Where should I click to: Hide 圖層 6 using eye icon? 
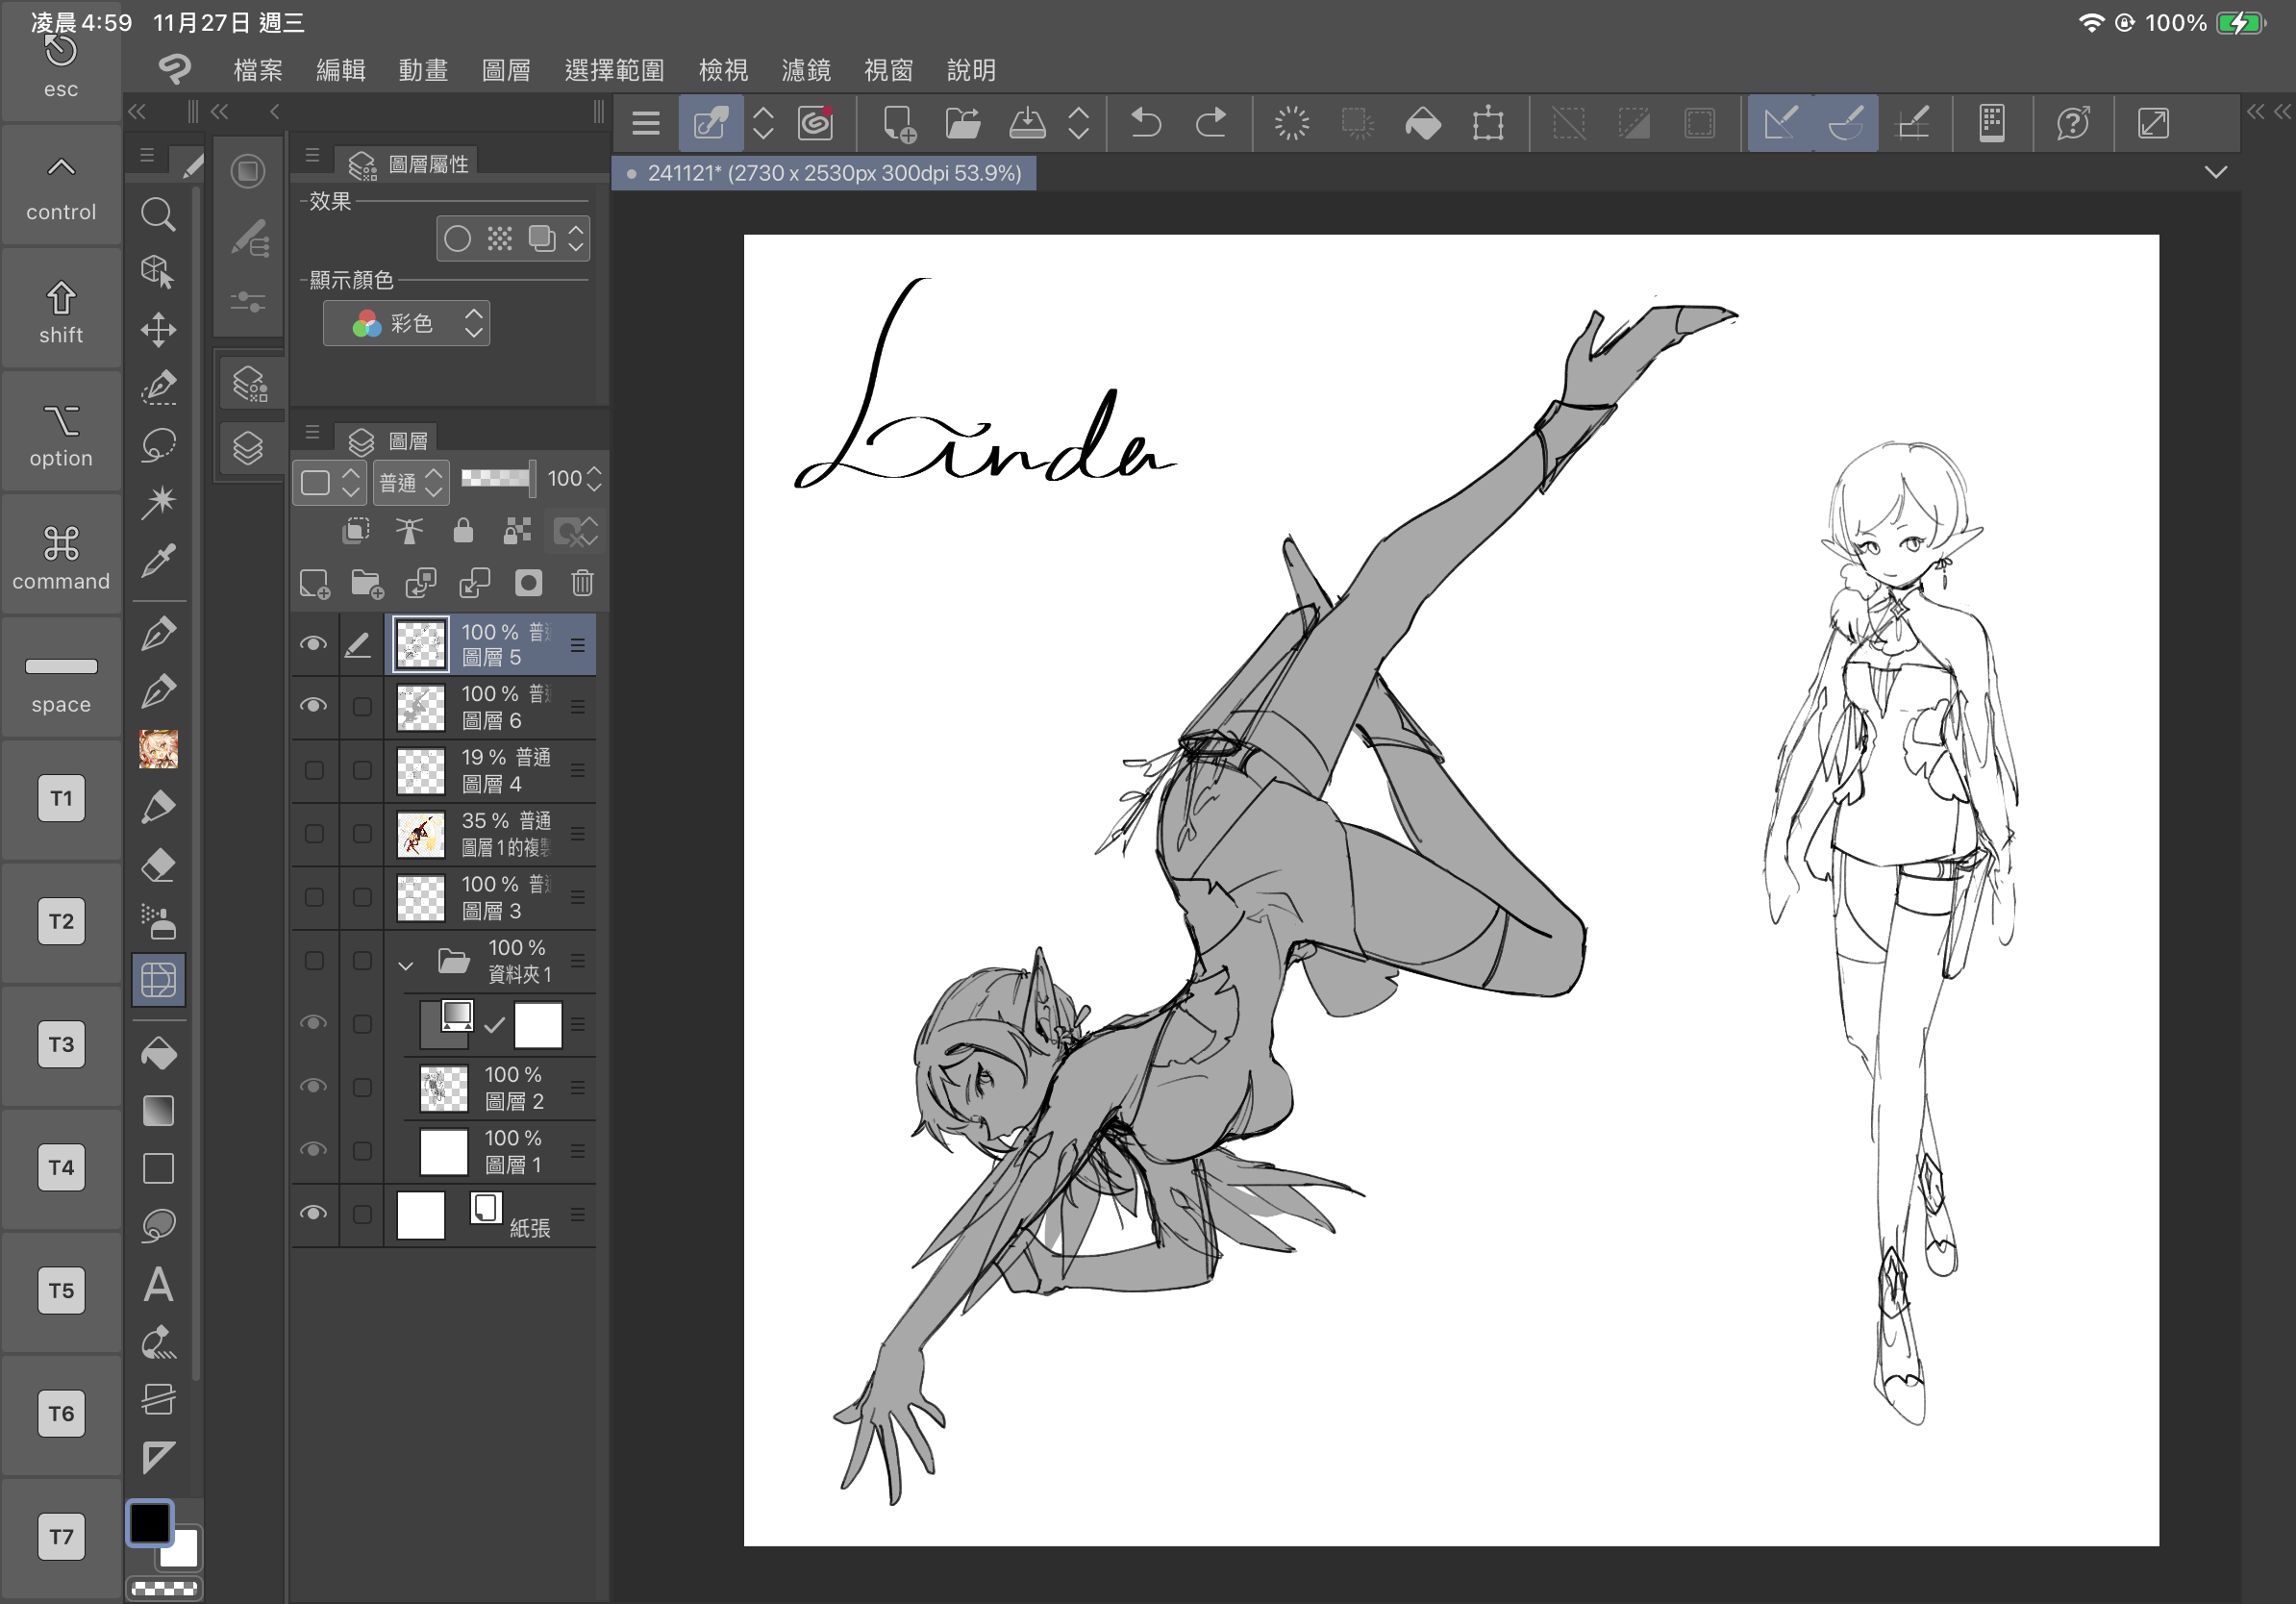[313, 706]
